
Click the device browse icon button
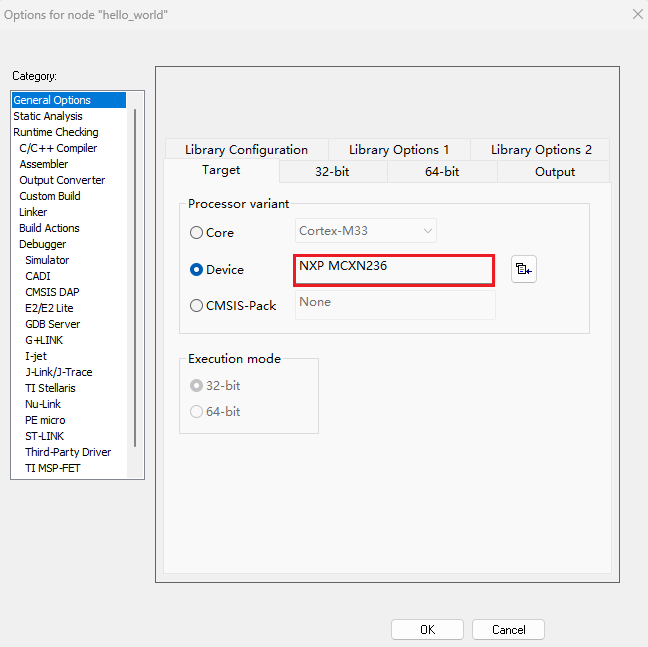coord(523,269)
